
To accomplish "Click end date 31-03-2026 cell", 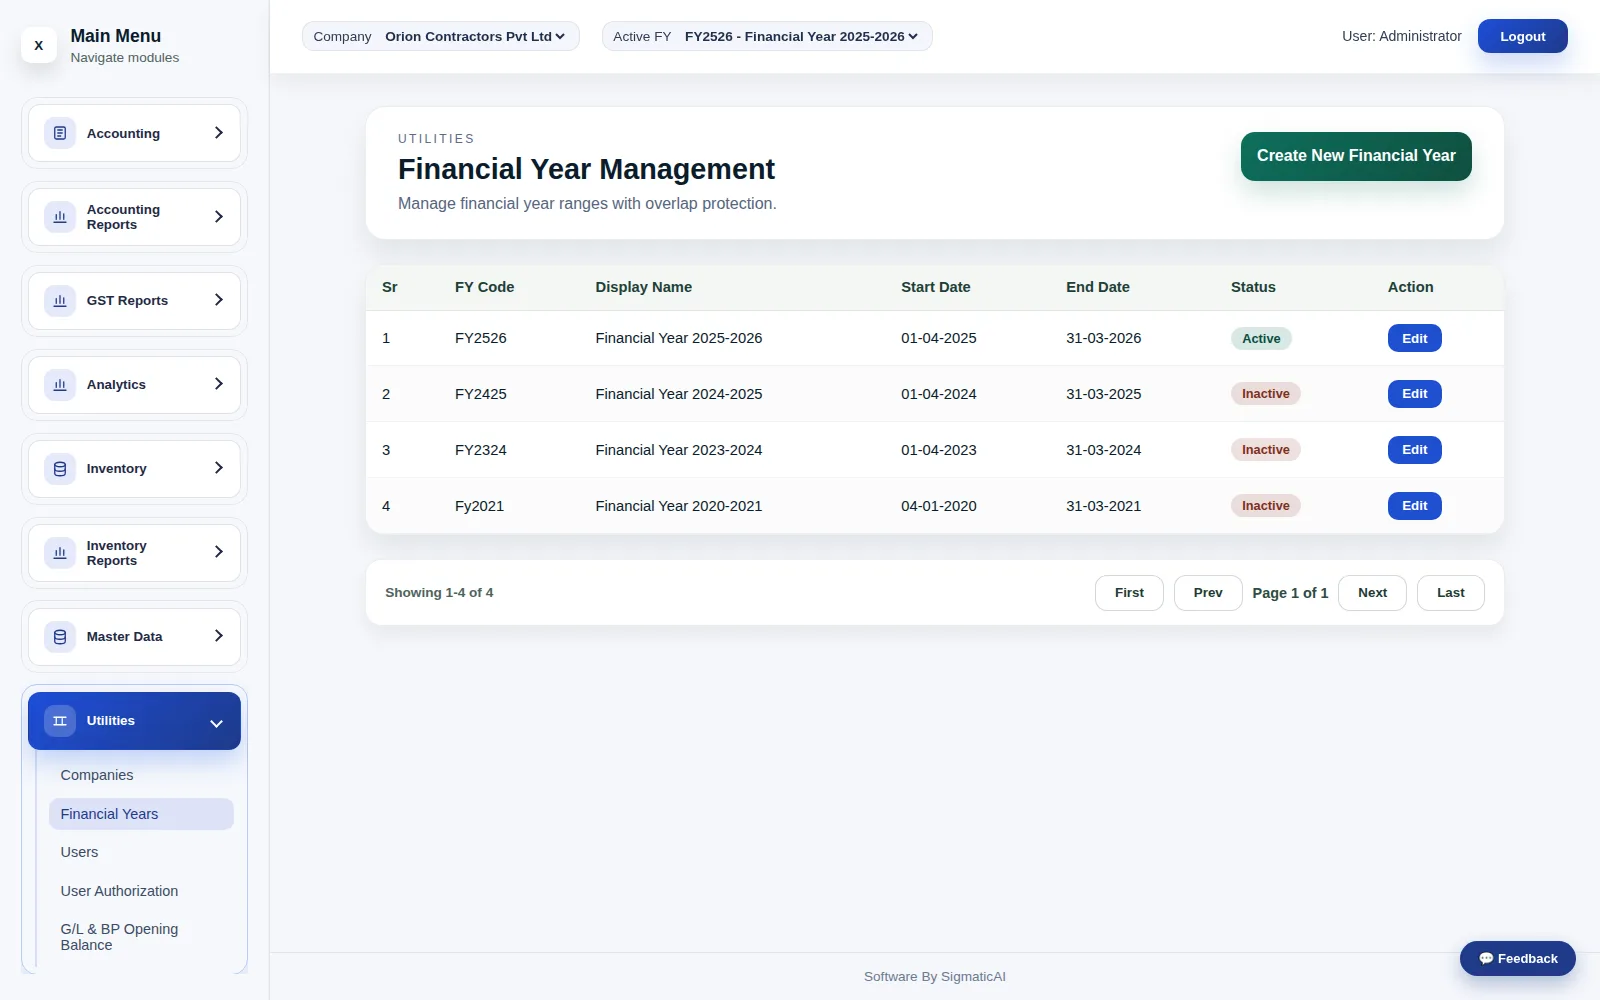I will click(1103, 338).
